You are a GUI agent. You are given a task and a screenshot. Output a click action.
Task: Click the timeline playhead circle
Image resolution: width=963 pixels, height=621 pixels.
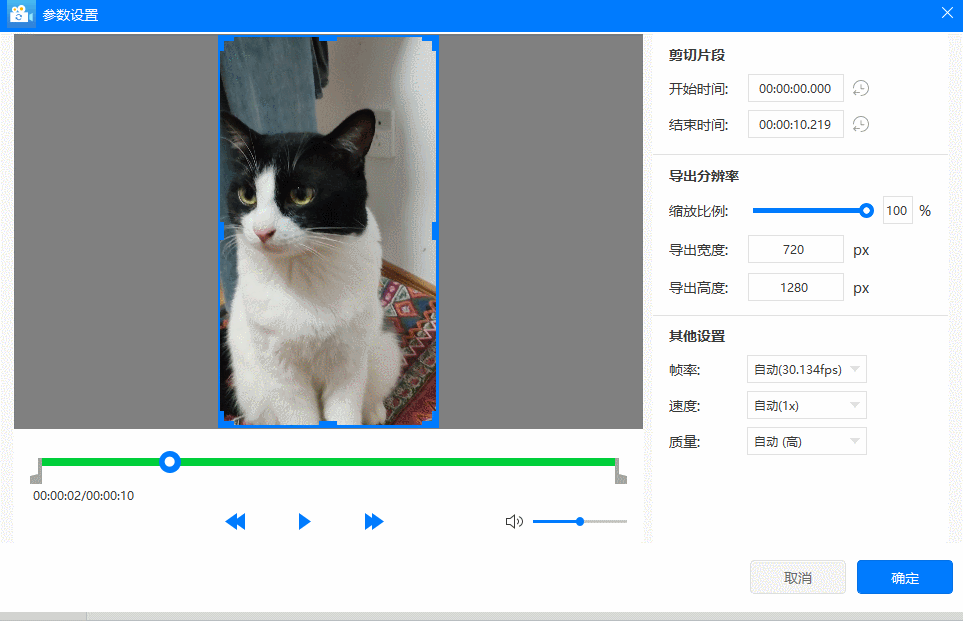point(170,462)
